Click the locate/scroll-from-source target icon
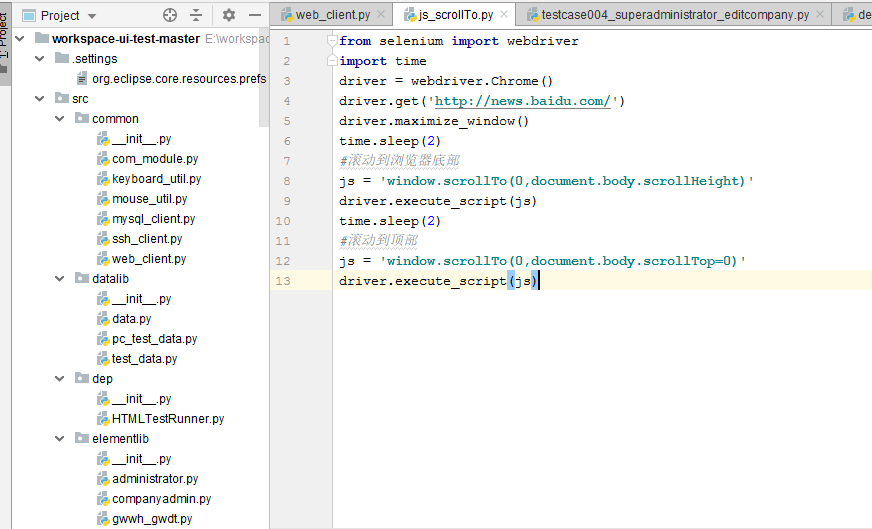Screen dimensions: 872x529 (x=170, y=15)
